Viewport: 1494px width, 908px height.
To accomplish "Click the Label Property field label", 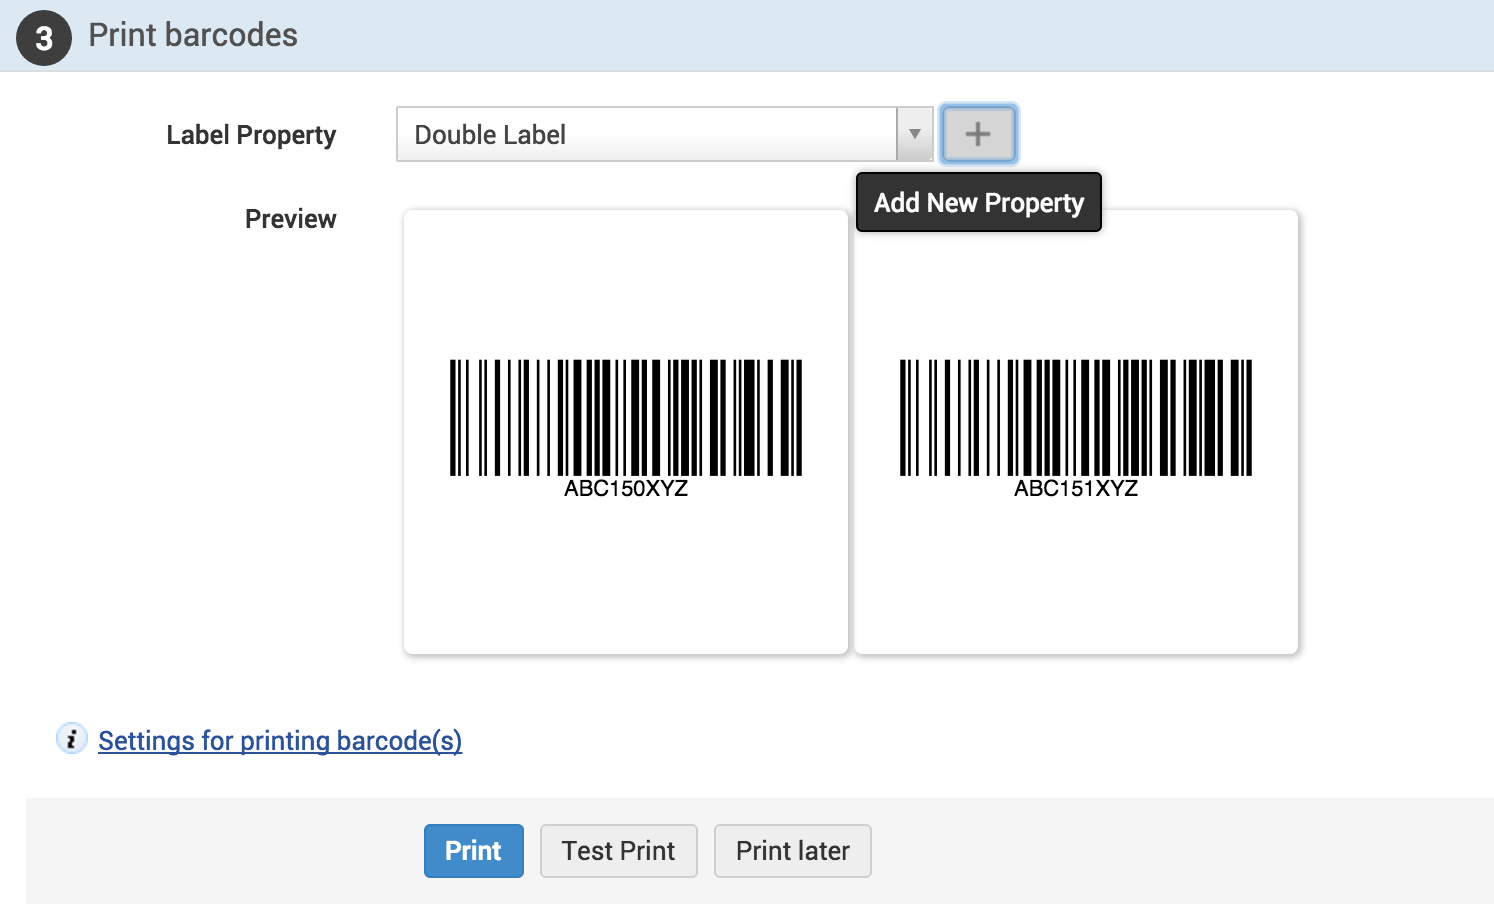I will (251, 135).
